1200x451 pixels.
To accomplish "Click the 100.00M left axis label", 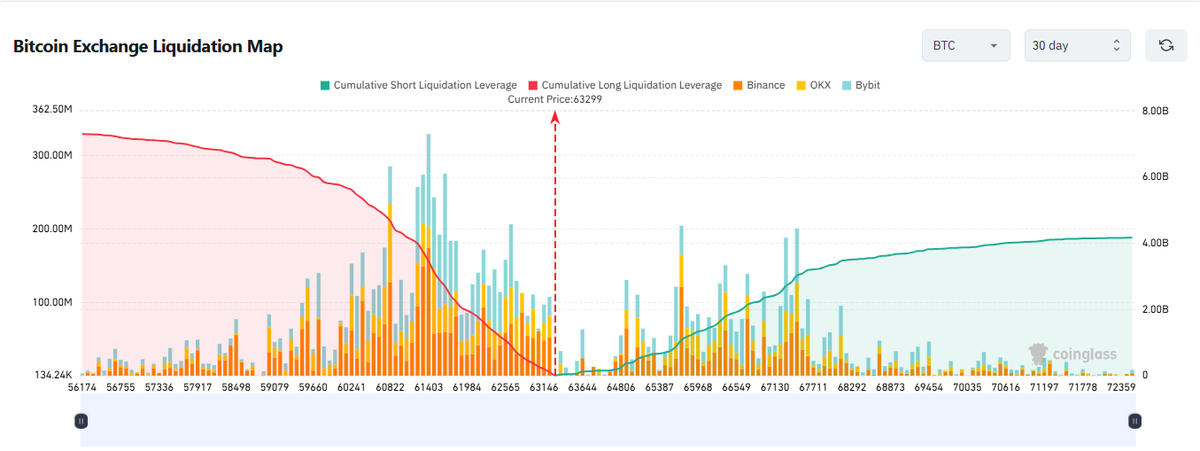I will 53,302.
